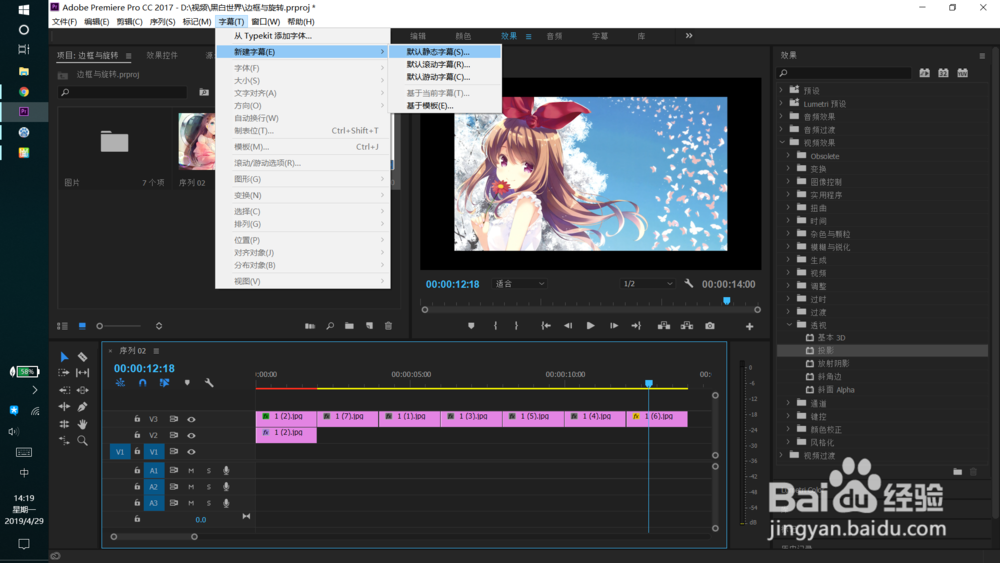Toggle V2 track eye visibility

tap(191, 435)
